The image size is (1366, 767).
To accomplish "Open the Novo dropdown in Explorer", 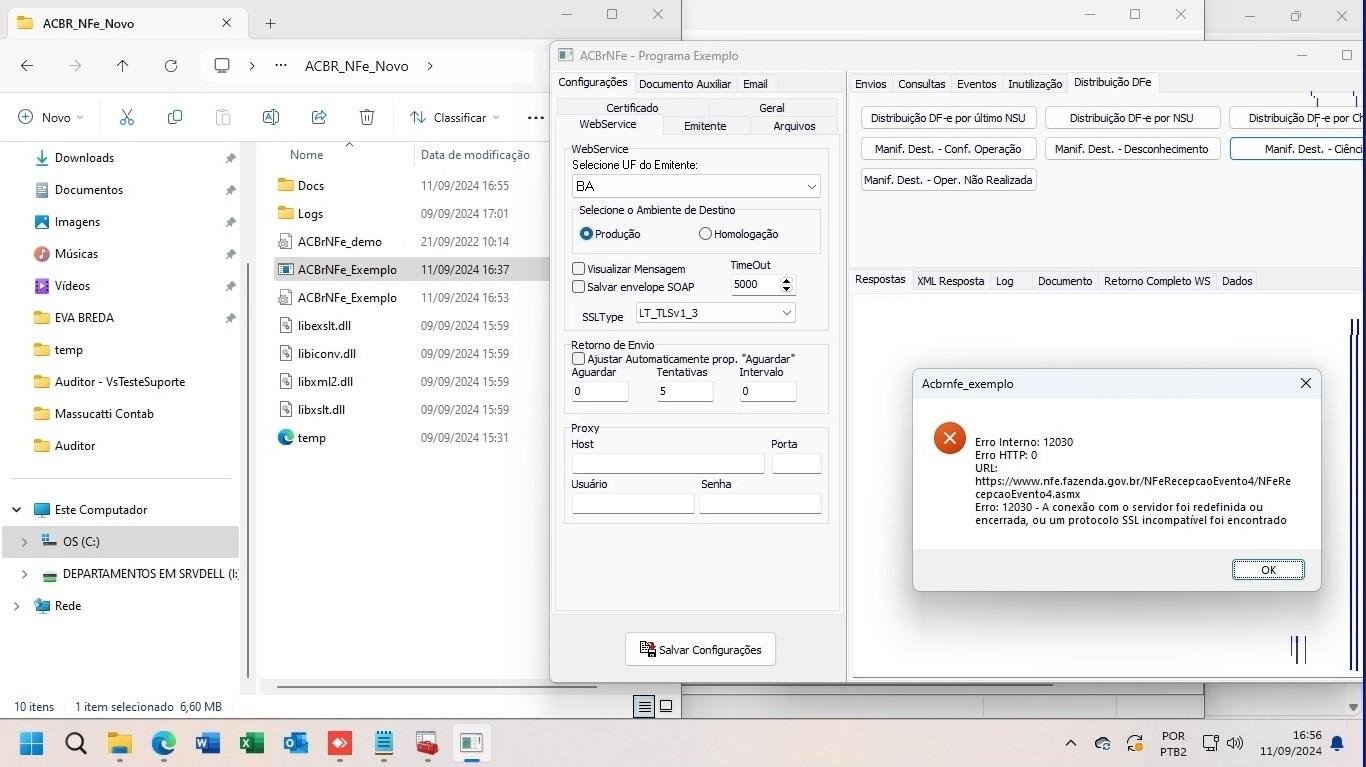I will point(51,117).
